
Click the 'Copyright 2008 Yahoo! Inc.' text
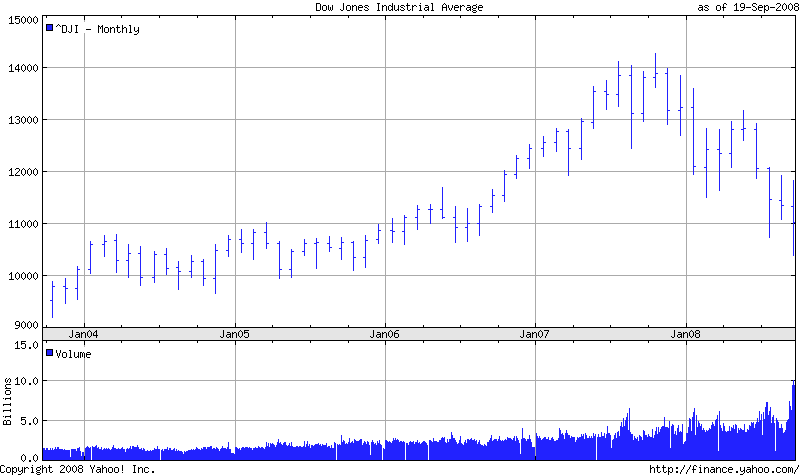[x=78, y=468]
